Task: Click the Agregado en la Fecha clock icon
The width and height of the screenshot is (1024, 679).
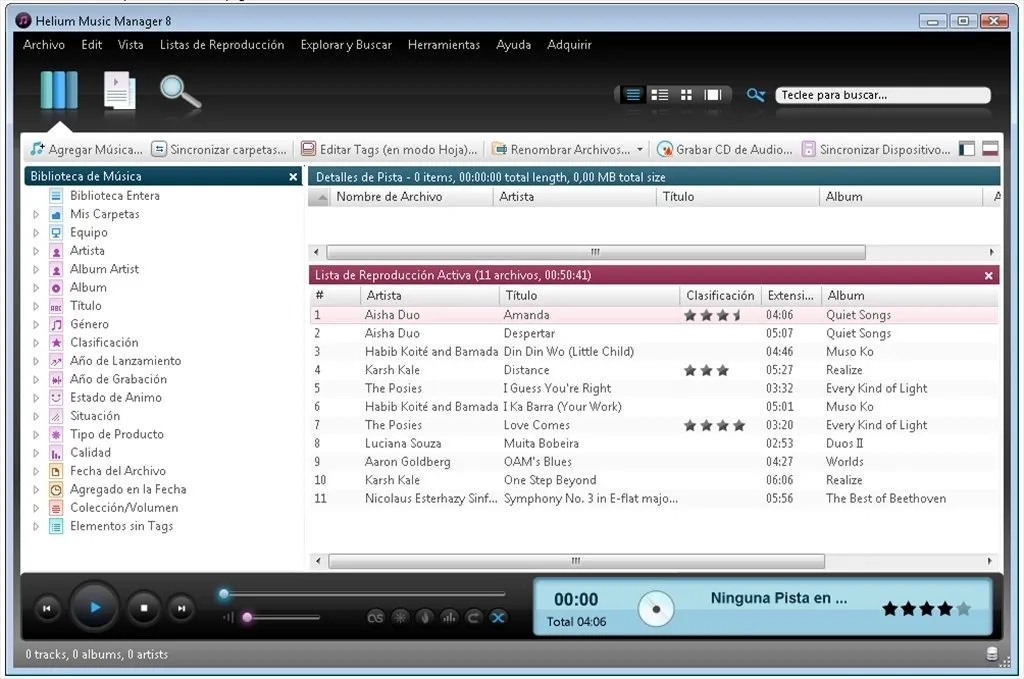Action: [x=56, y=490]
